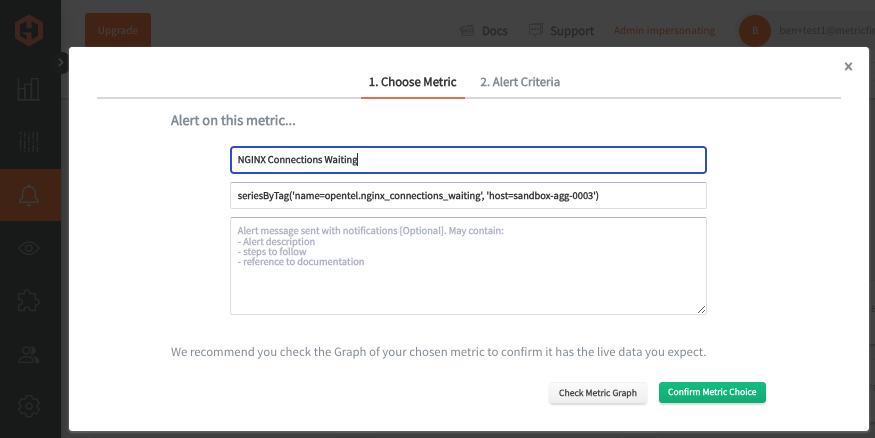Select the alerts bell icon
Image resolution: width=875 pixels, height=438 pixels.
pos(28,195)
